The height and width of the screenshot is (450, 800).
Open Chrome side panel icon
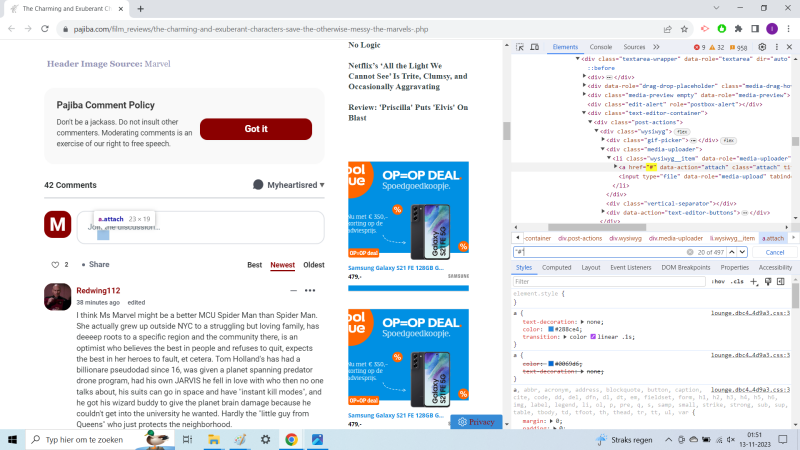pos(755,29)
